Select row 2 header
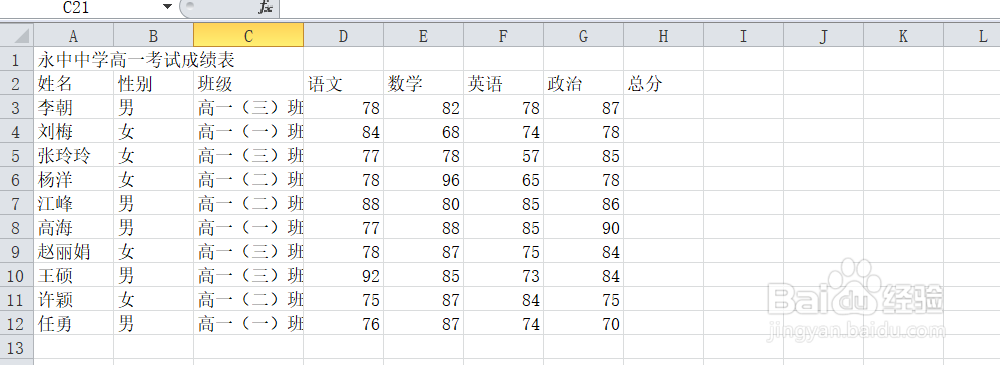 [17, 83]
